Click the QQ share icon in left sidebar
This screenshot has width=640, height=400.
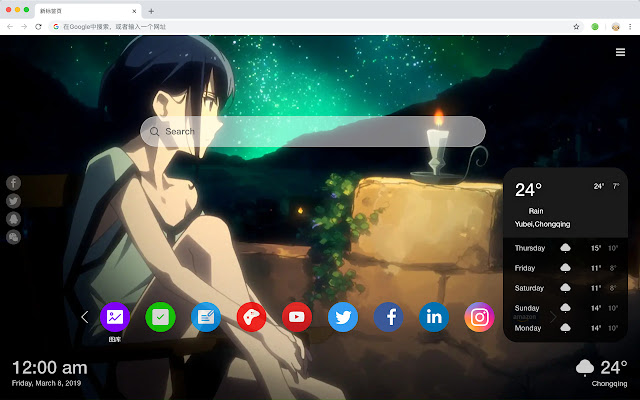coord(13,219)
